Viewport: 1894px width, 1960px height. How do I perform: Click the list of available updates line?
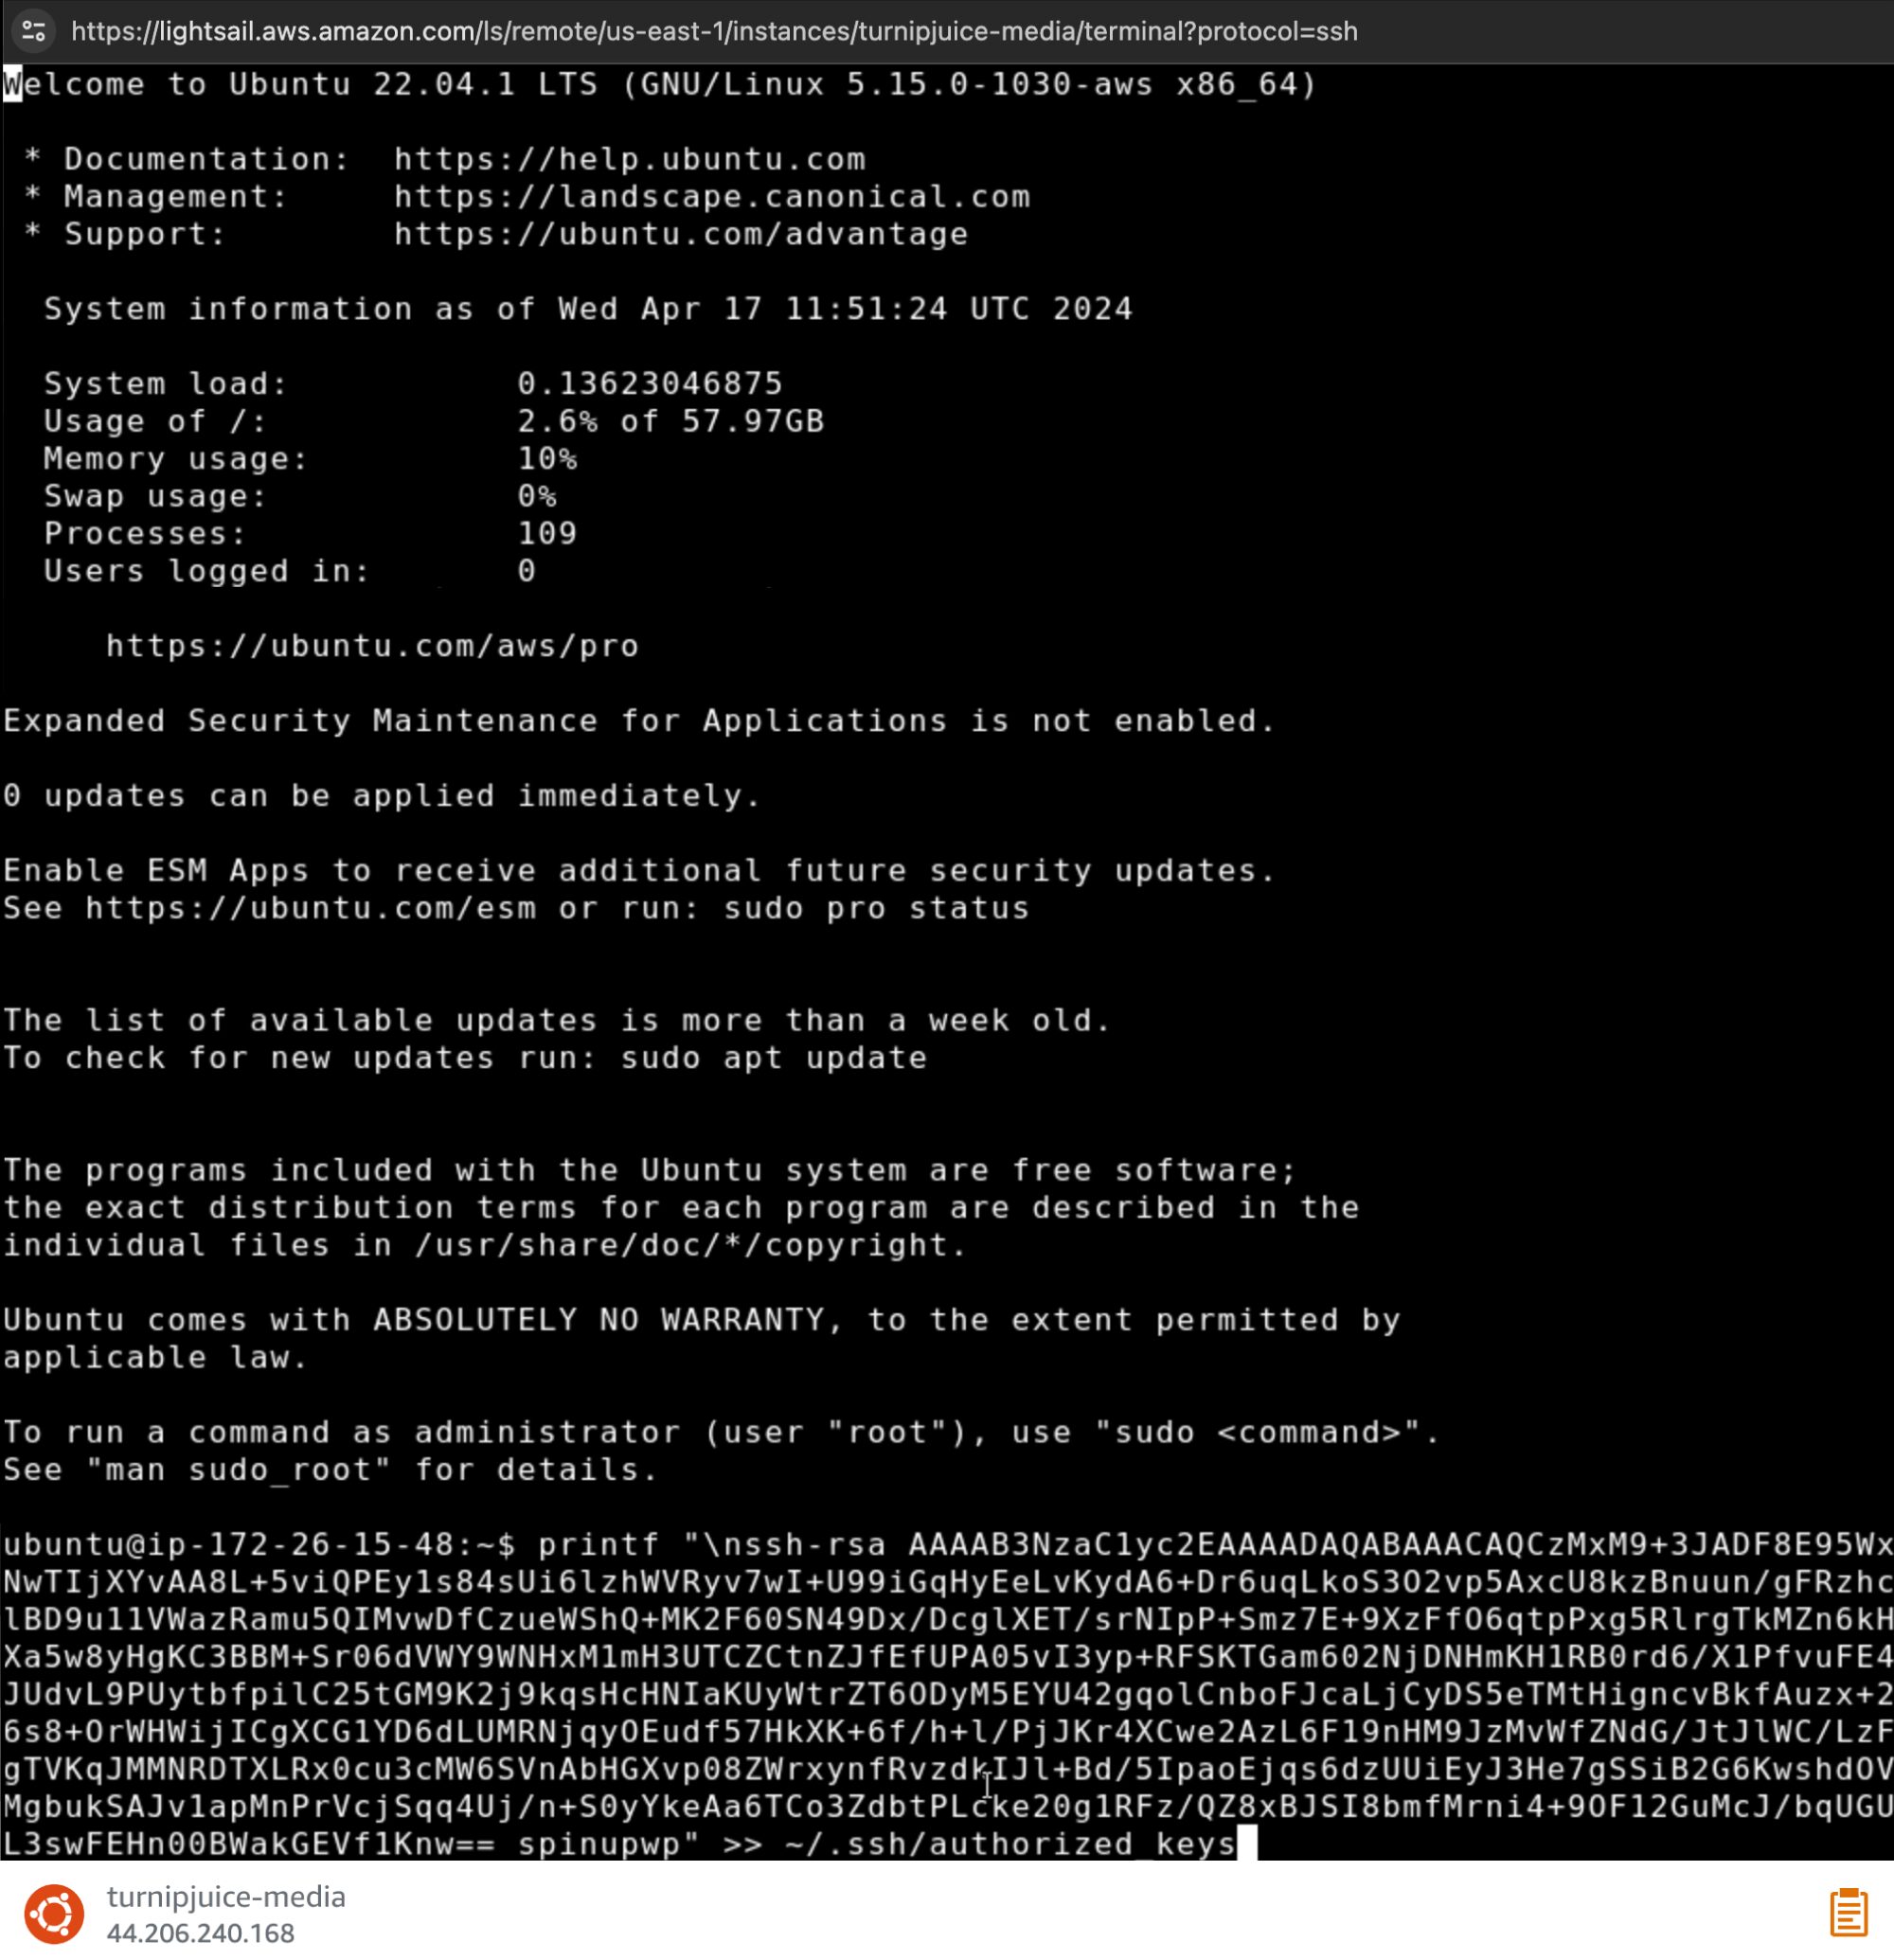click(x=557, y=1021)
